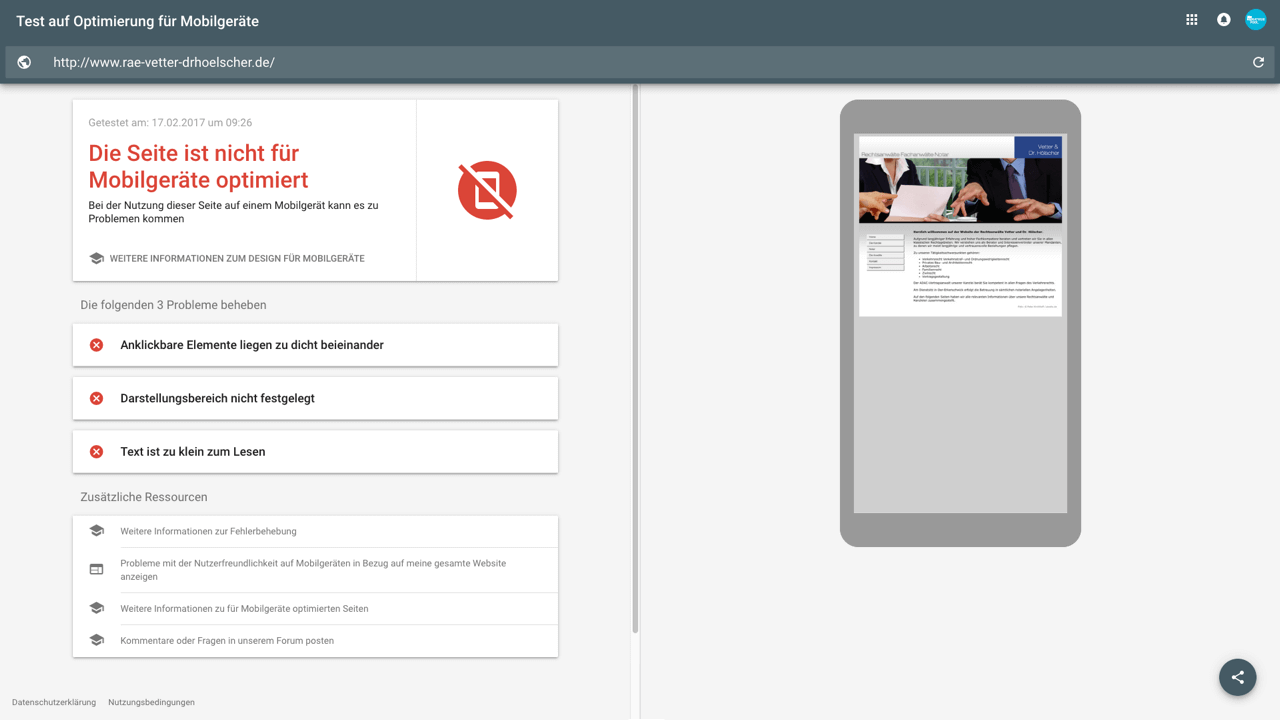1280x720 pixels.
Task: Open the Datenschutzerklärung footer link
Action: point(54,702)
